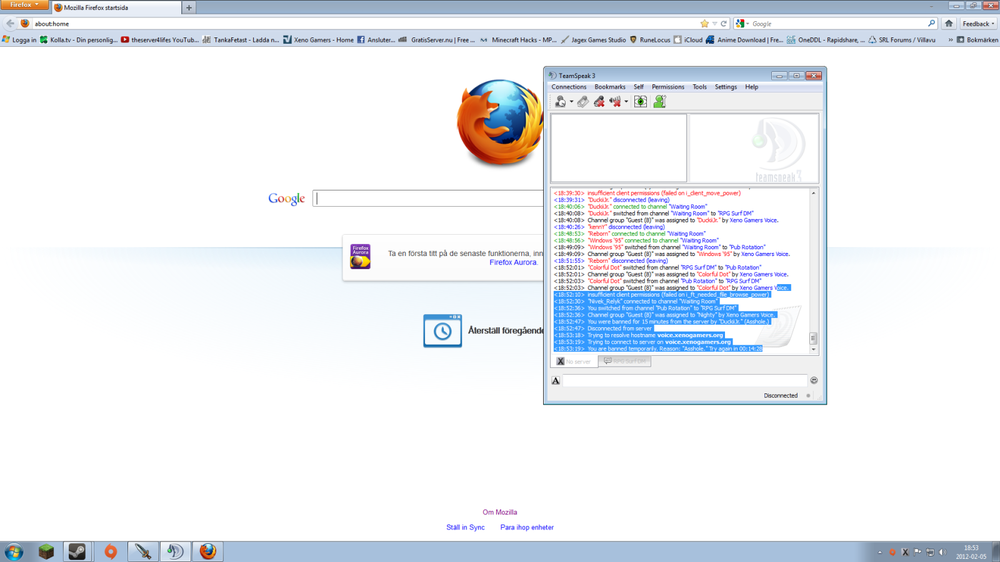
Task: Open Help menu in TeamSpeak
Action: coord(751,87)
